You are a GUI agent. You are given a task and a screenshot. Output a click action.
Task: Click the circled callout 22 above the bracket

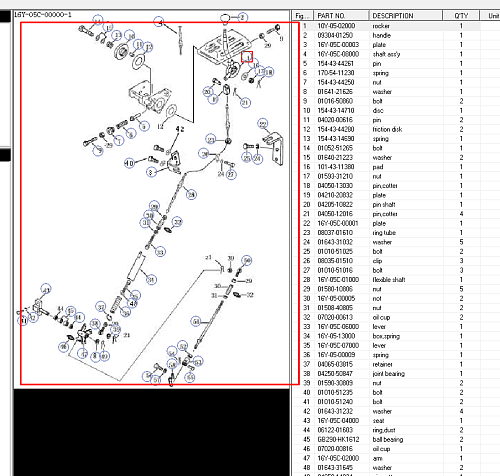(263, 124)
